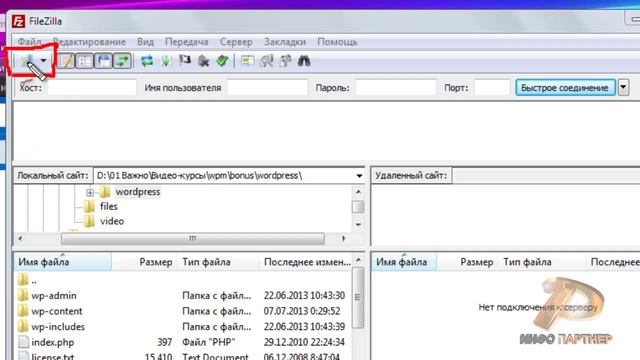The height and width of the screenshot is (360, 640).
Task: Toggle the local directory tree display
Action: (85, 61)
